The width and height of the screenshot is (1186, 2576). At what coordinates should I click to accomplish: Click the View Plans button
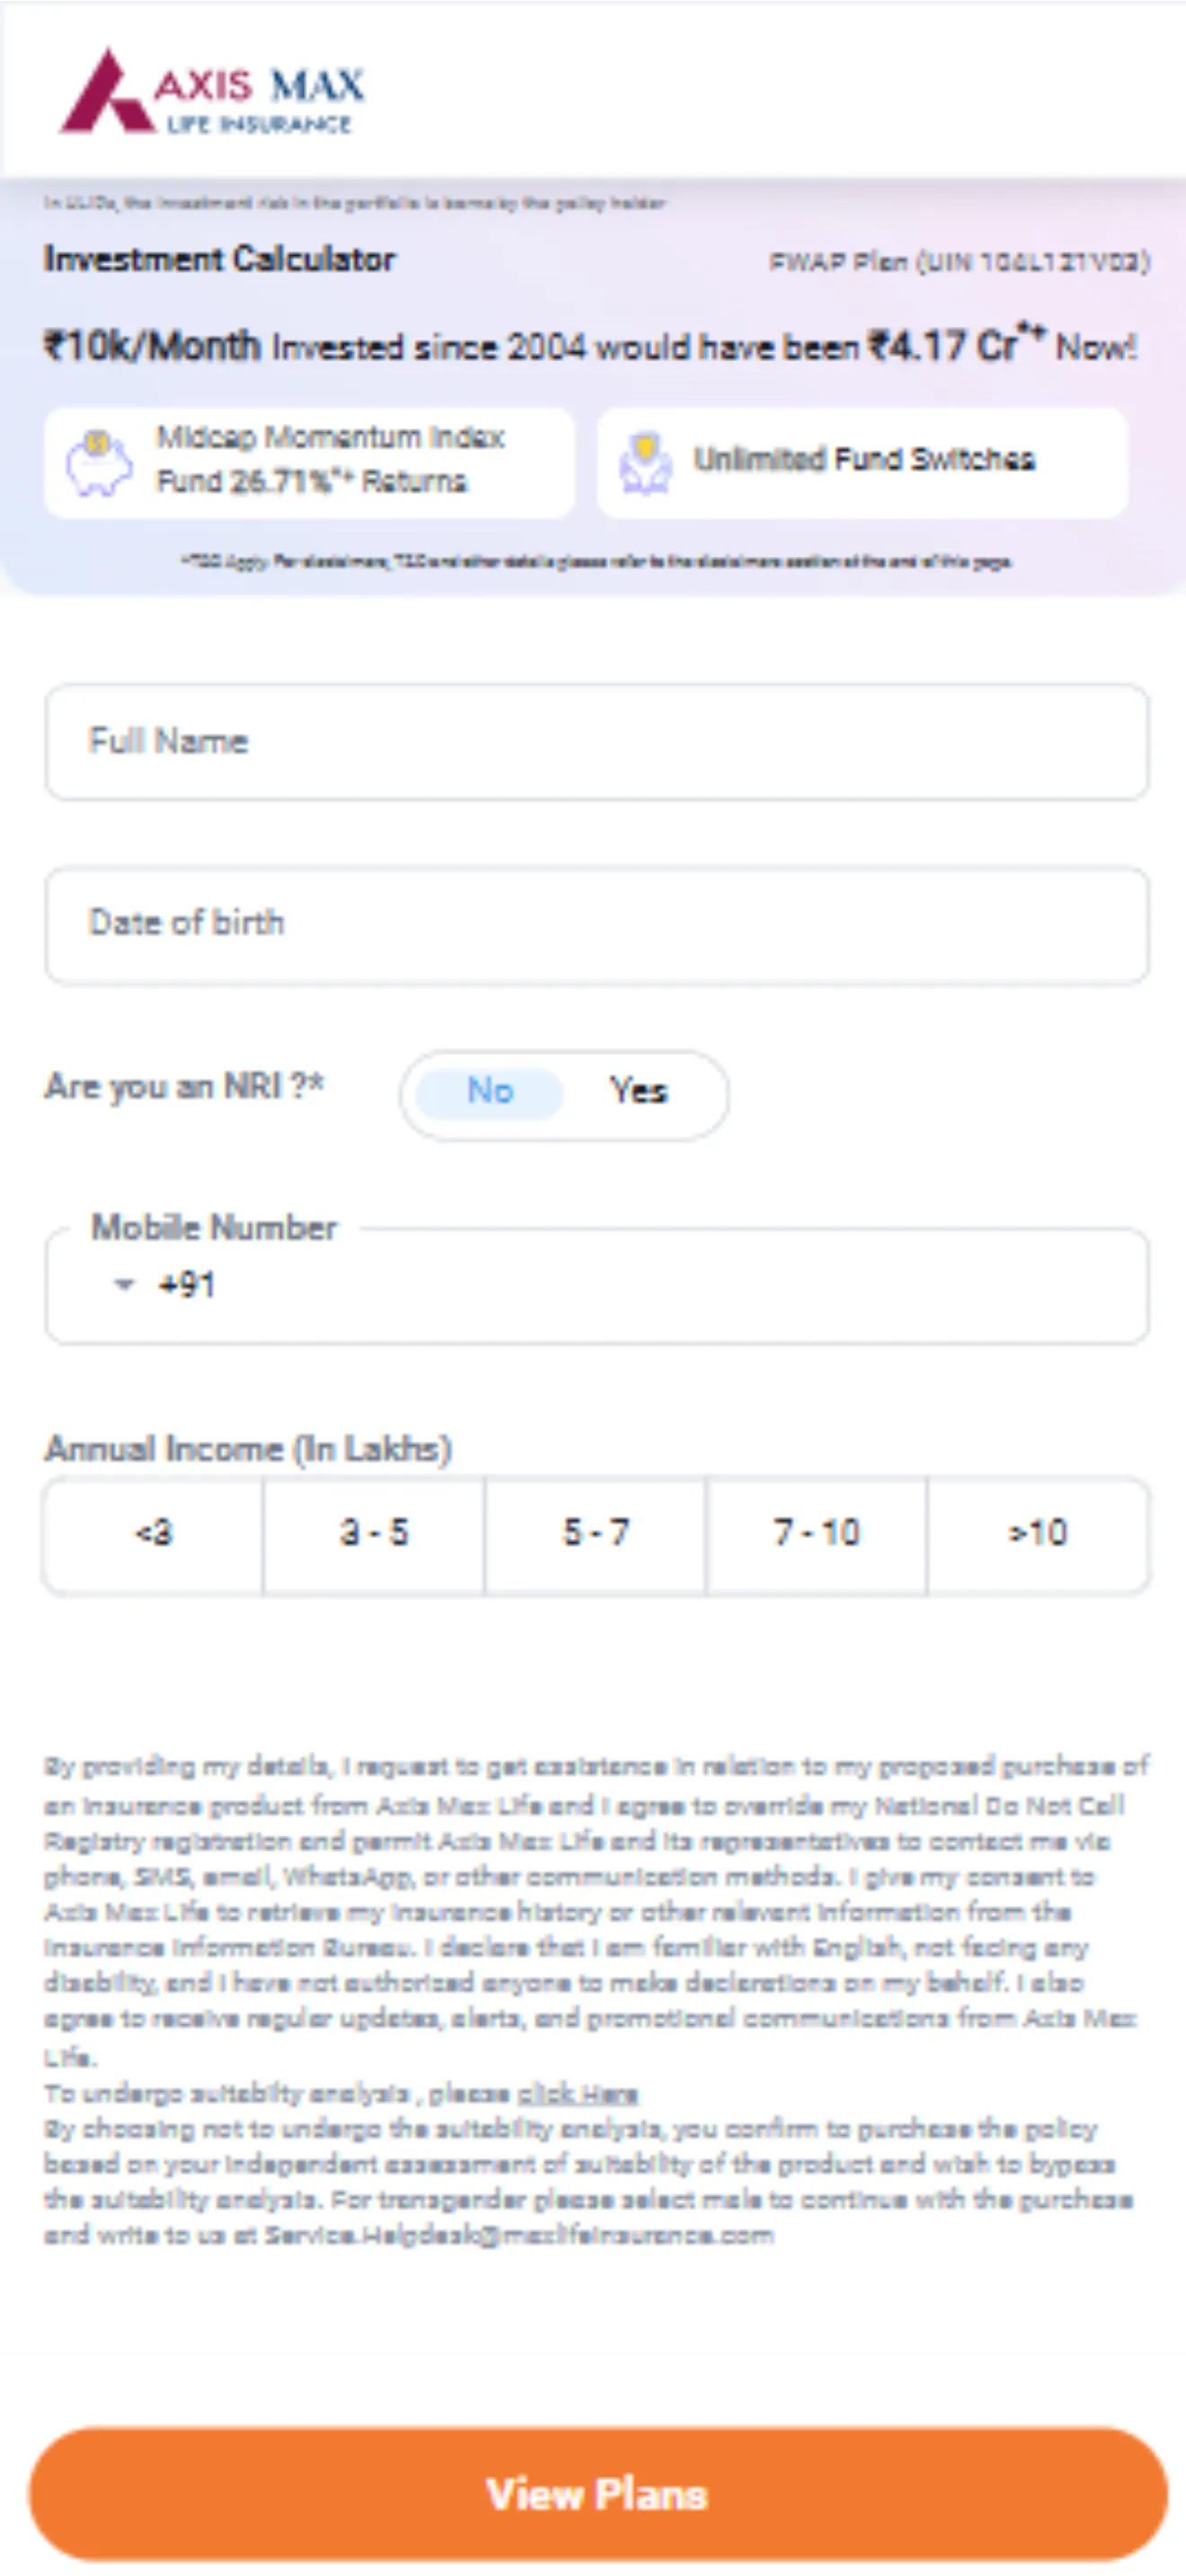pyautogui.click(x=593, y=2493)
